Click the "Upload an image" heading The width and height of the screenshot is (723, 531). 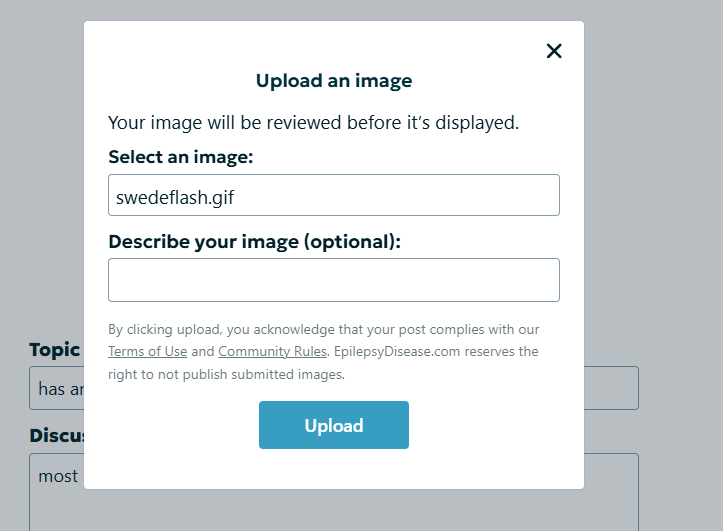(x=333, y=81)
